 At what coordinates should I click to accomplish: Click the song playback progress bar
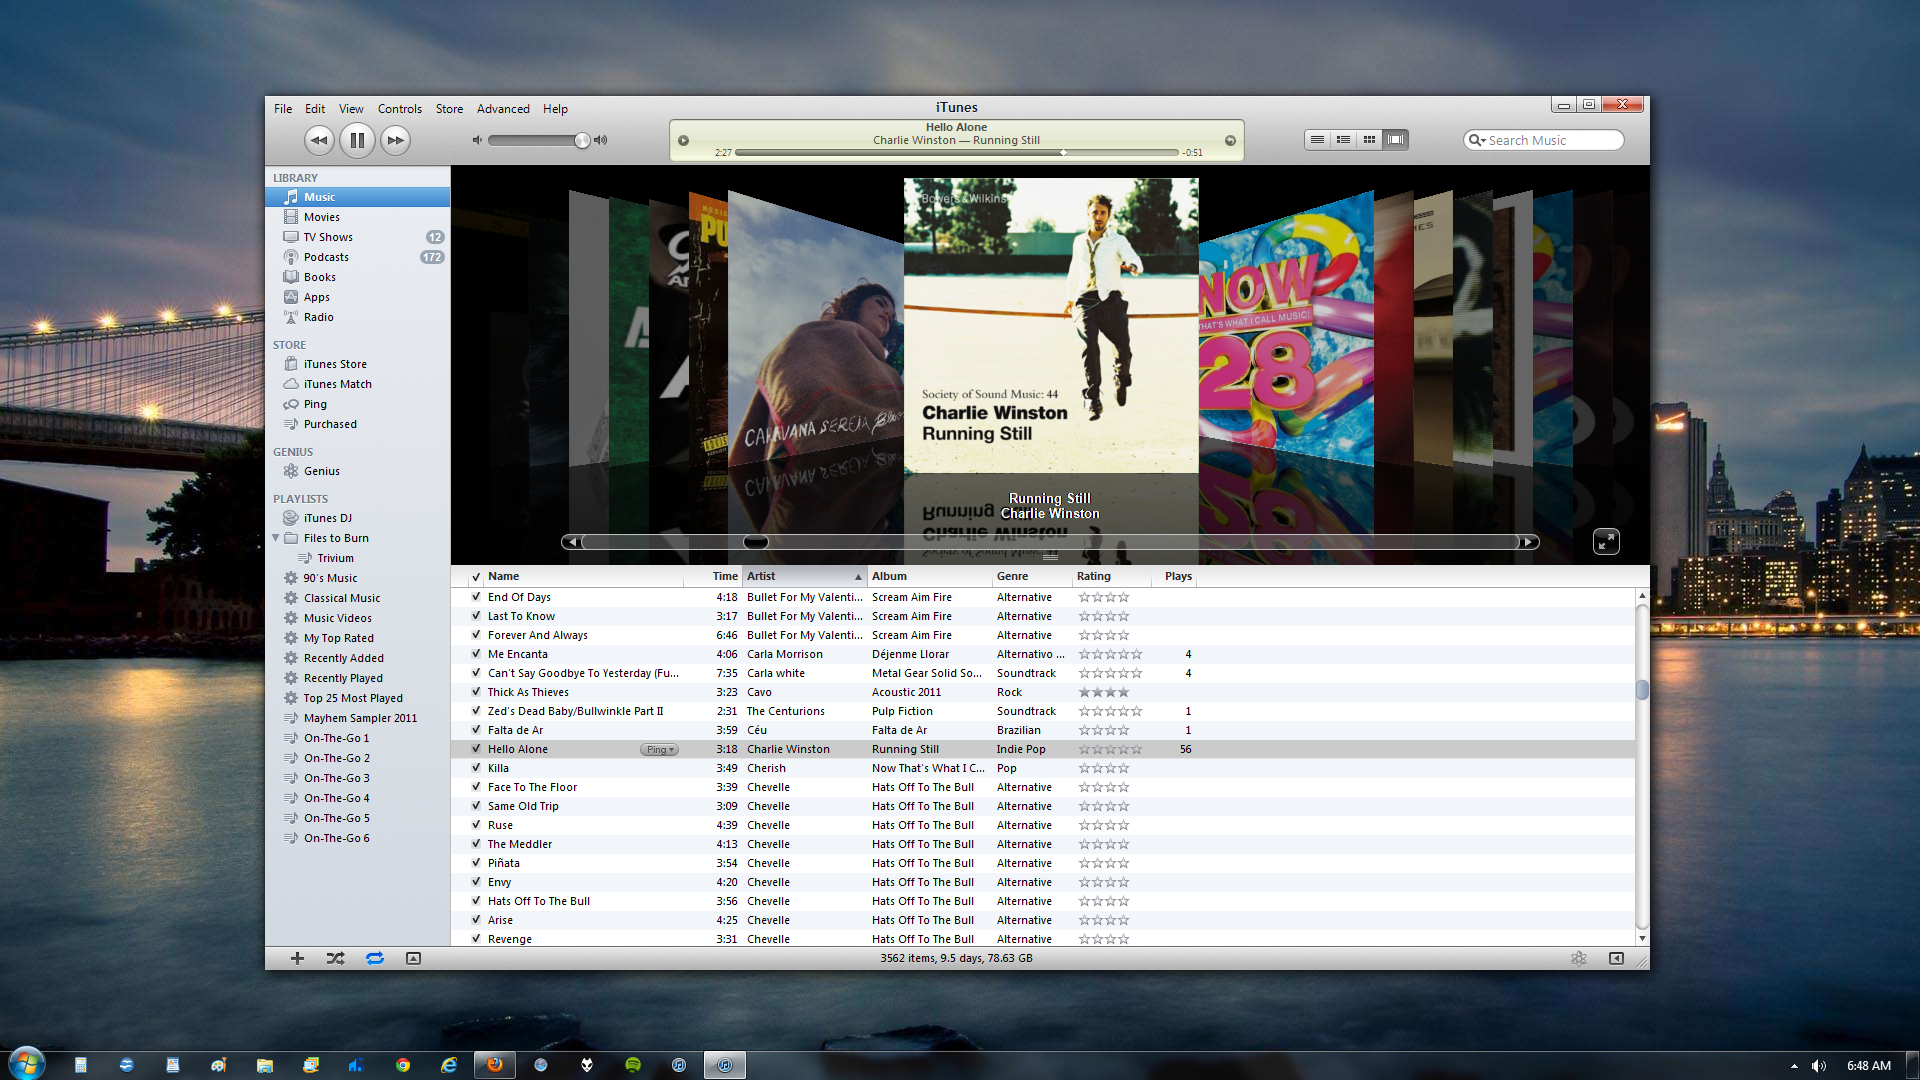coord(957,153)
